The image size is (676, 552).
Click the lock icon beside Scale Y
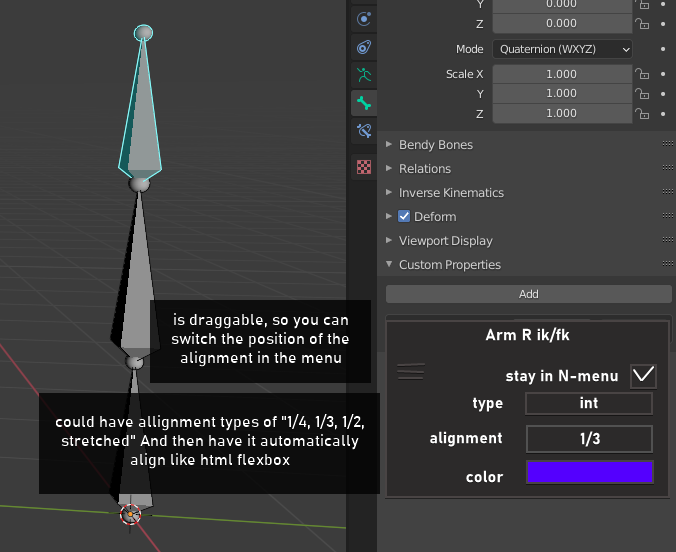pyautogui.click(x=642, y=94)
